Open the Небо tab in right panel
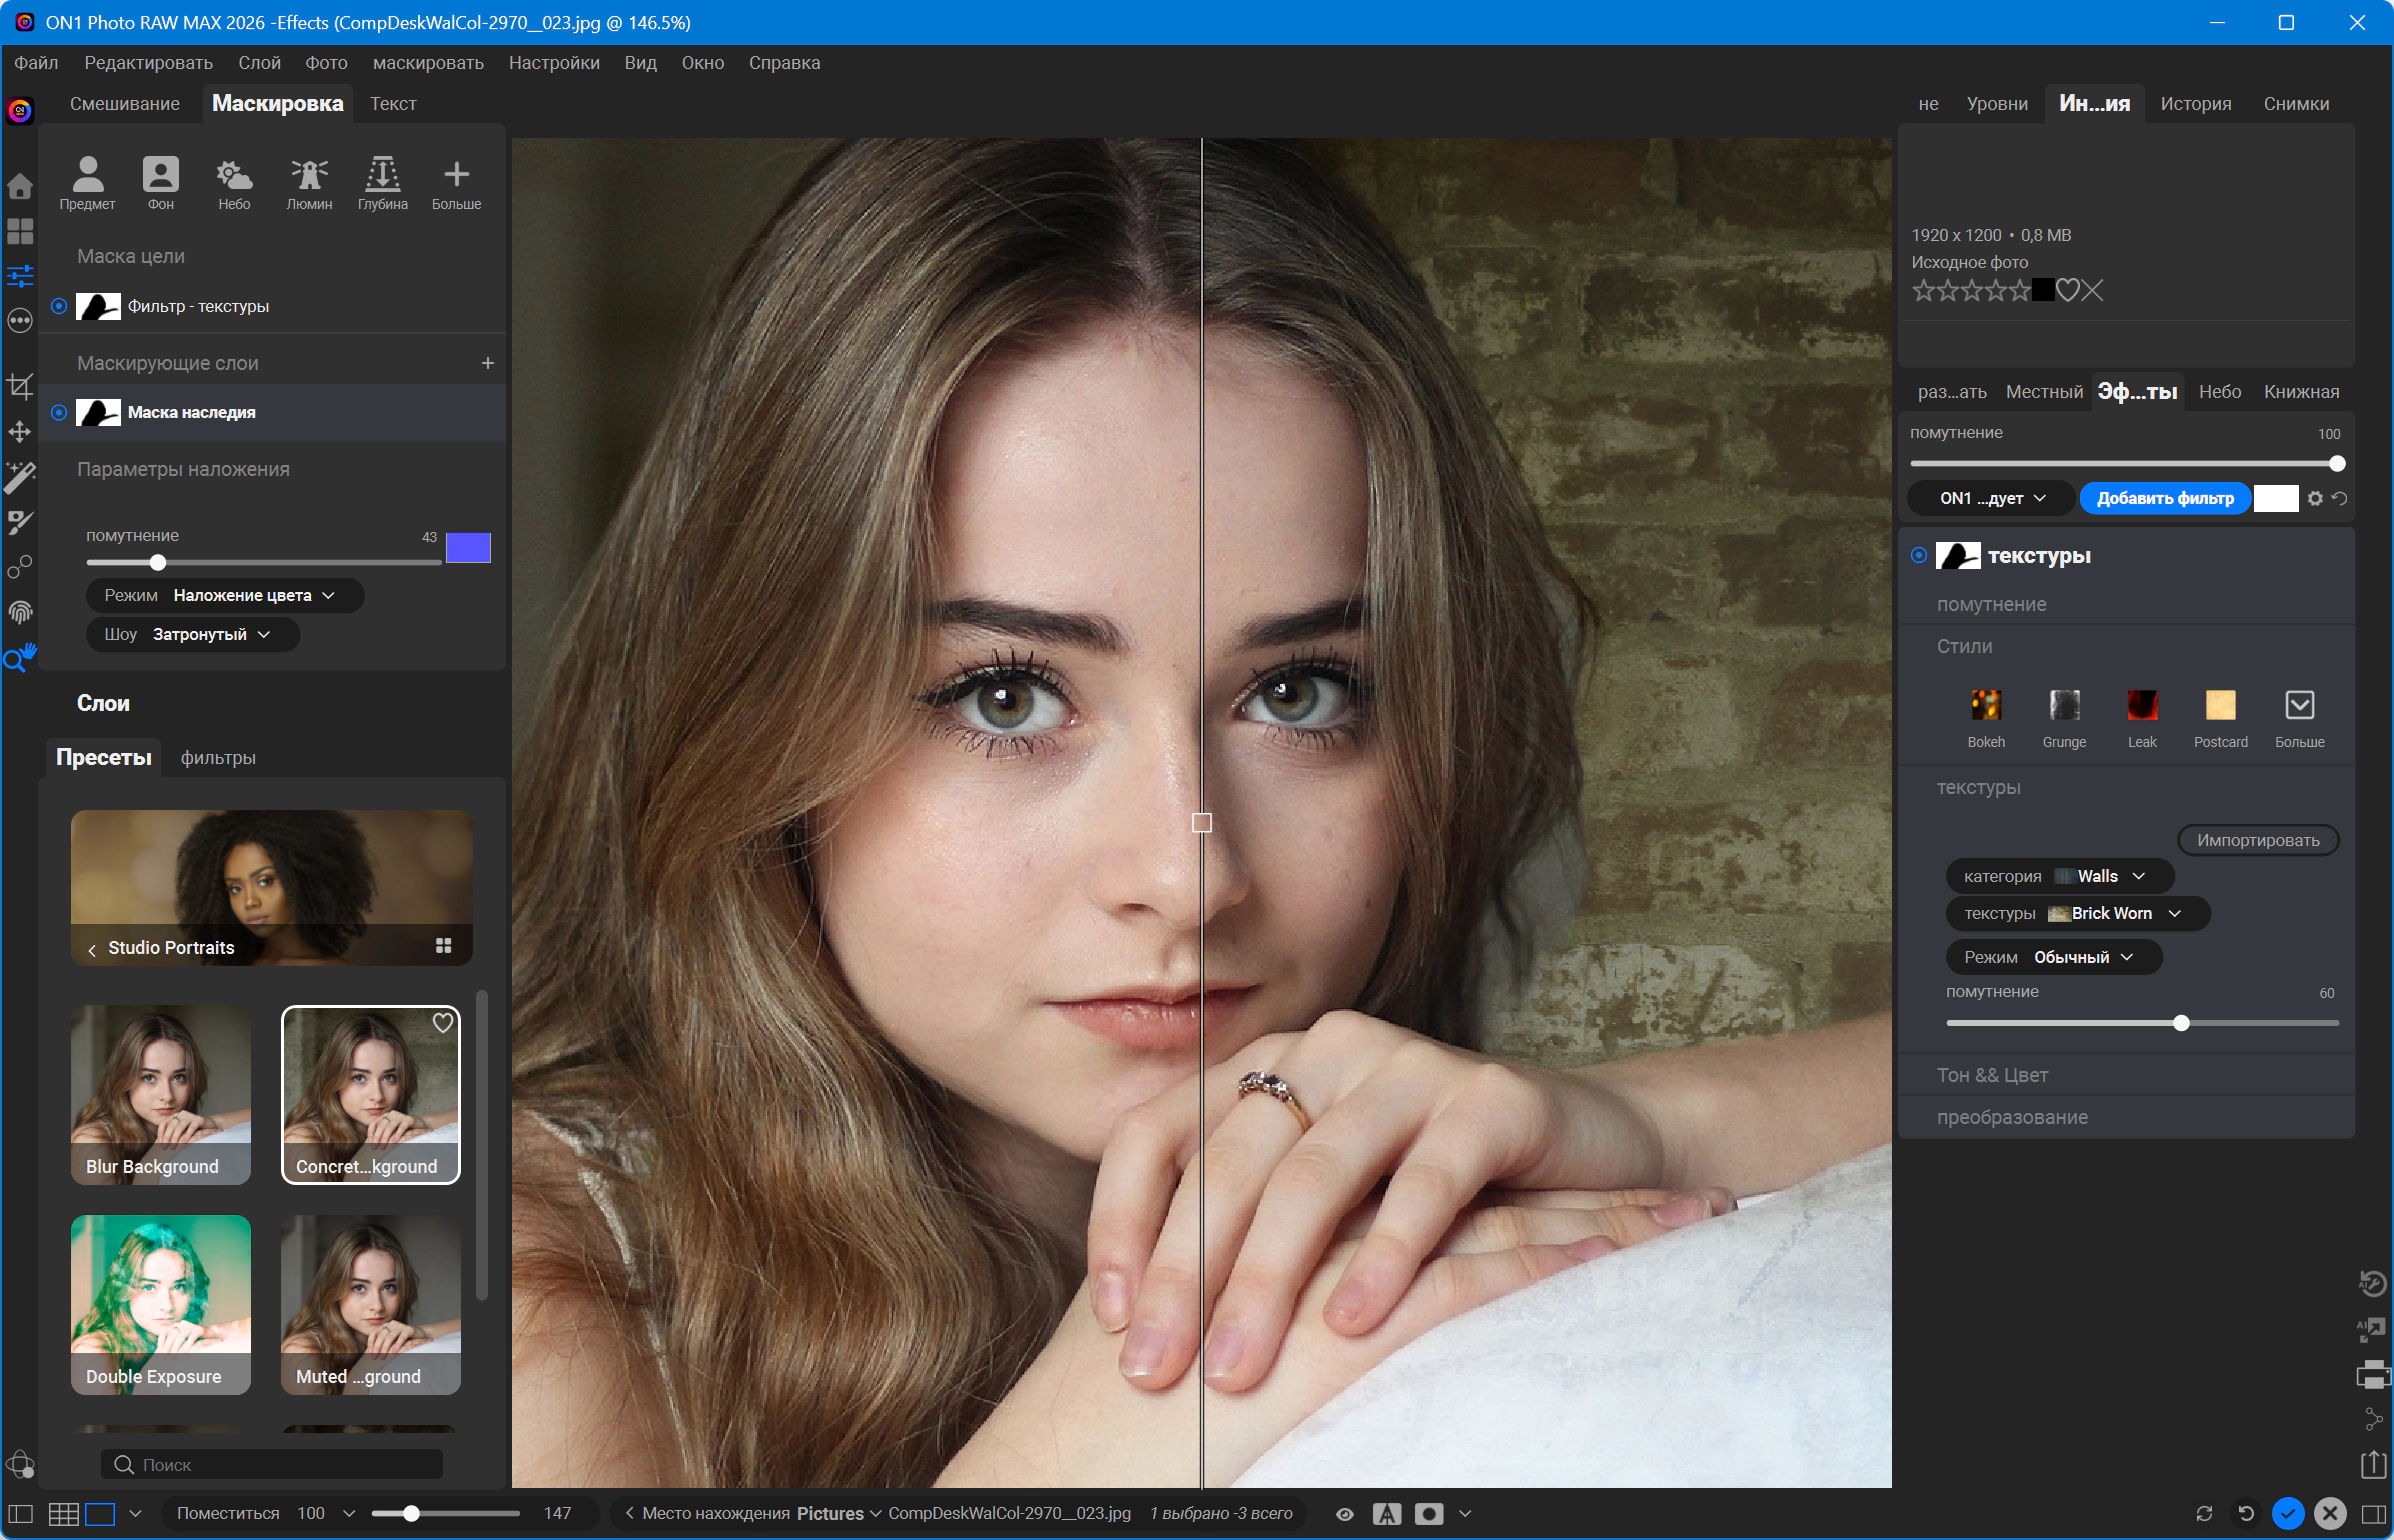Screen dimensions: 2394x1540 click(x=2220, y=392)
